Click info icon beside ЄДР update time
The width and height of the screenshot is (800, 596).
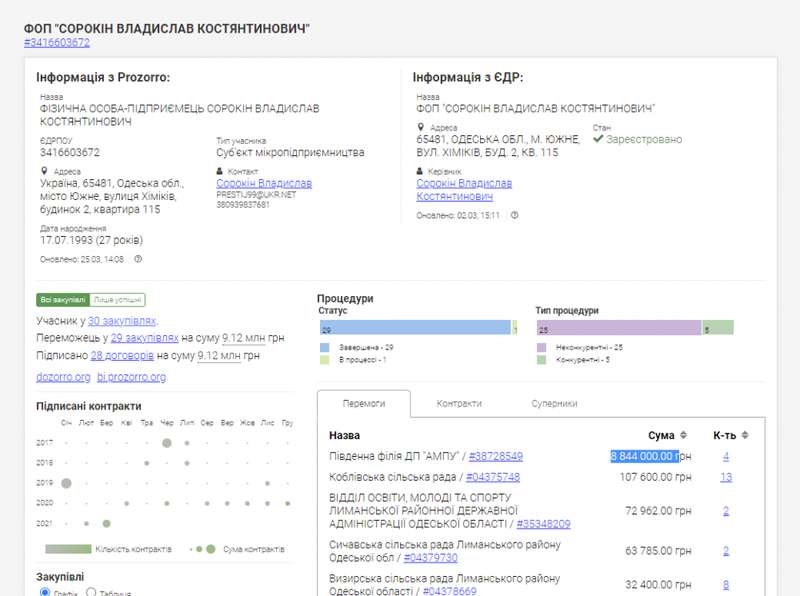[514, 215]
